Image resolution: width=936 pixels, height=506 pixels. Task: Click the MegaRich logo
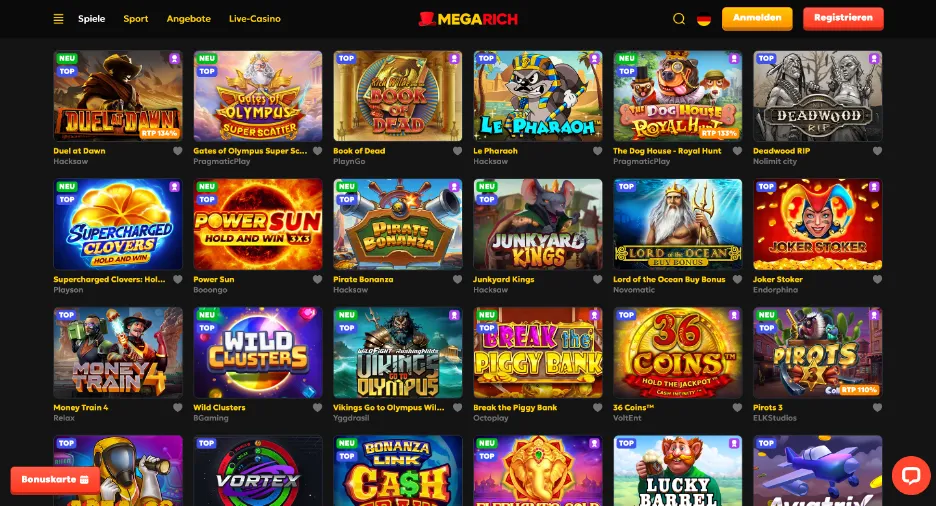coord(468,19)
